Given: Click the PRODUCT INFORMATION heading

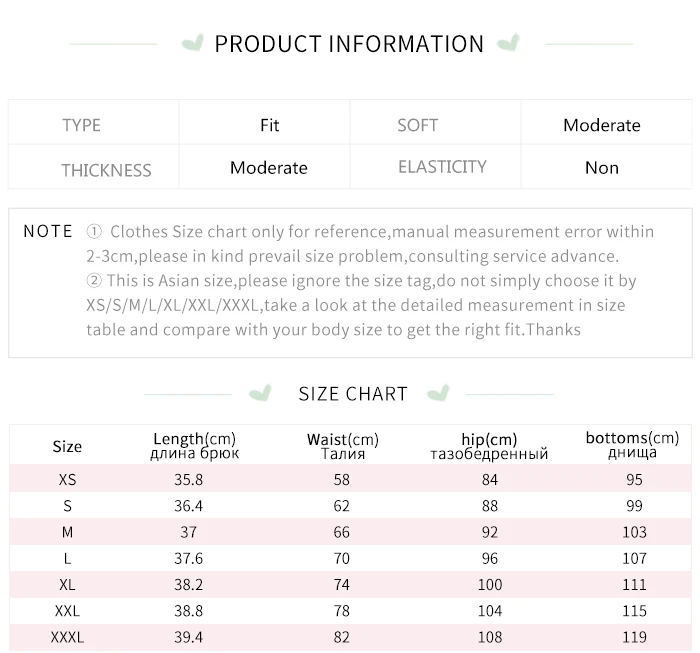Looking at the screenshot, I should (x=349, y=44).
